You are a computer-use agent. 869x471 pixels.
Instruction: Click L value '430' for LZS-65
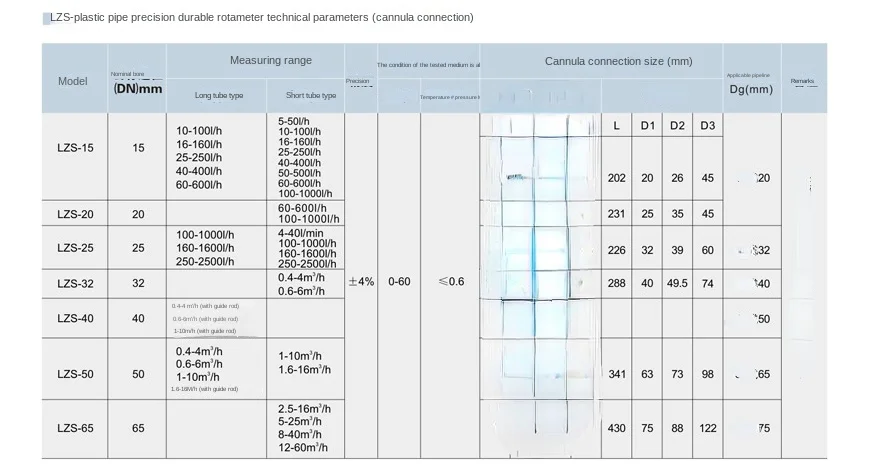tap(616, 428)
